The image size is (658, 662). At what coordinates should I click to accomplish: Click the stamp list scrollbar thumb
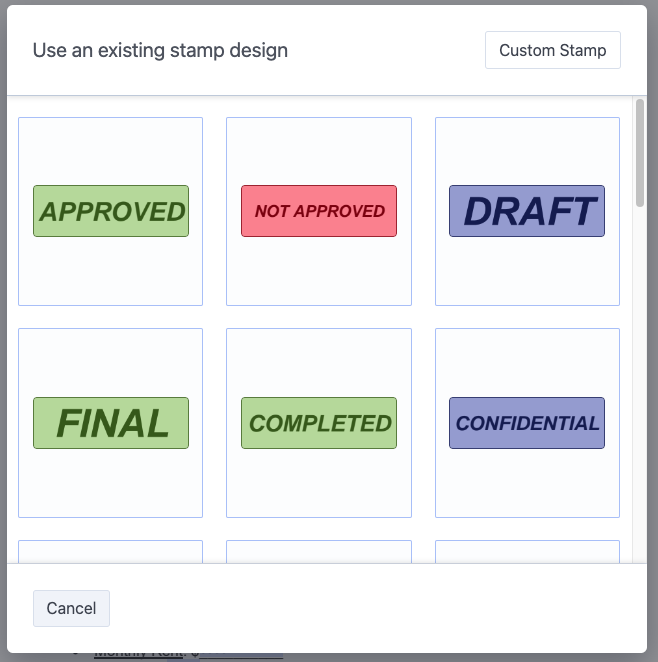640,152
